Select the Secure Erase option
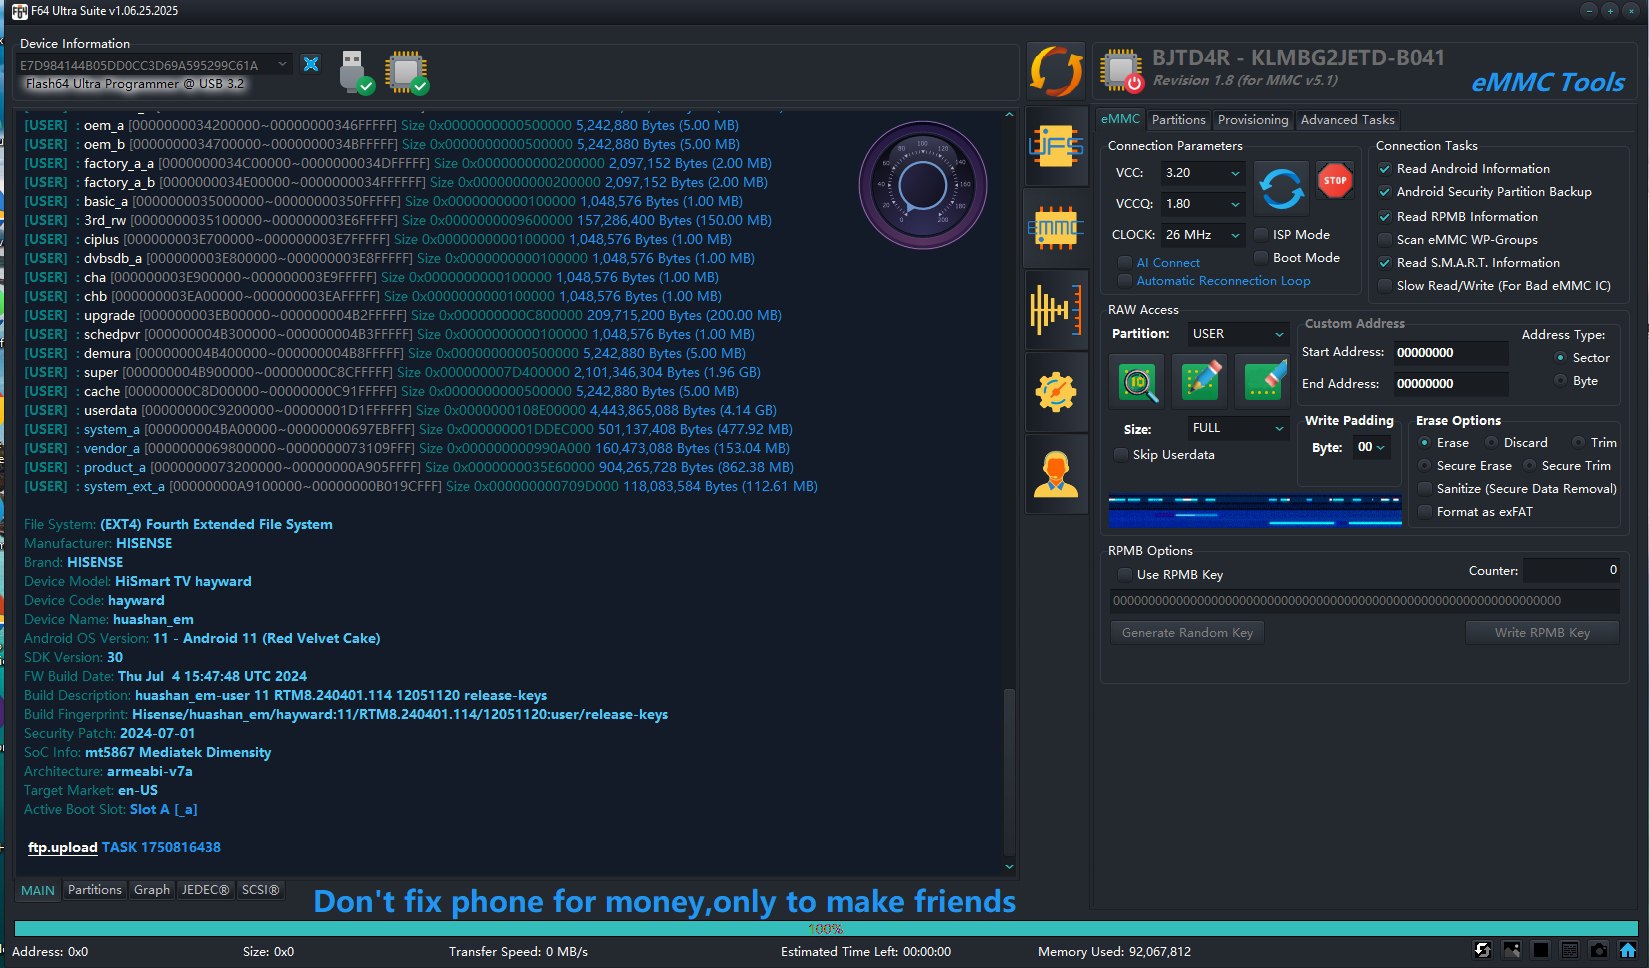The width and height of the screenshot is (1649, 968). coord(1424,466)
